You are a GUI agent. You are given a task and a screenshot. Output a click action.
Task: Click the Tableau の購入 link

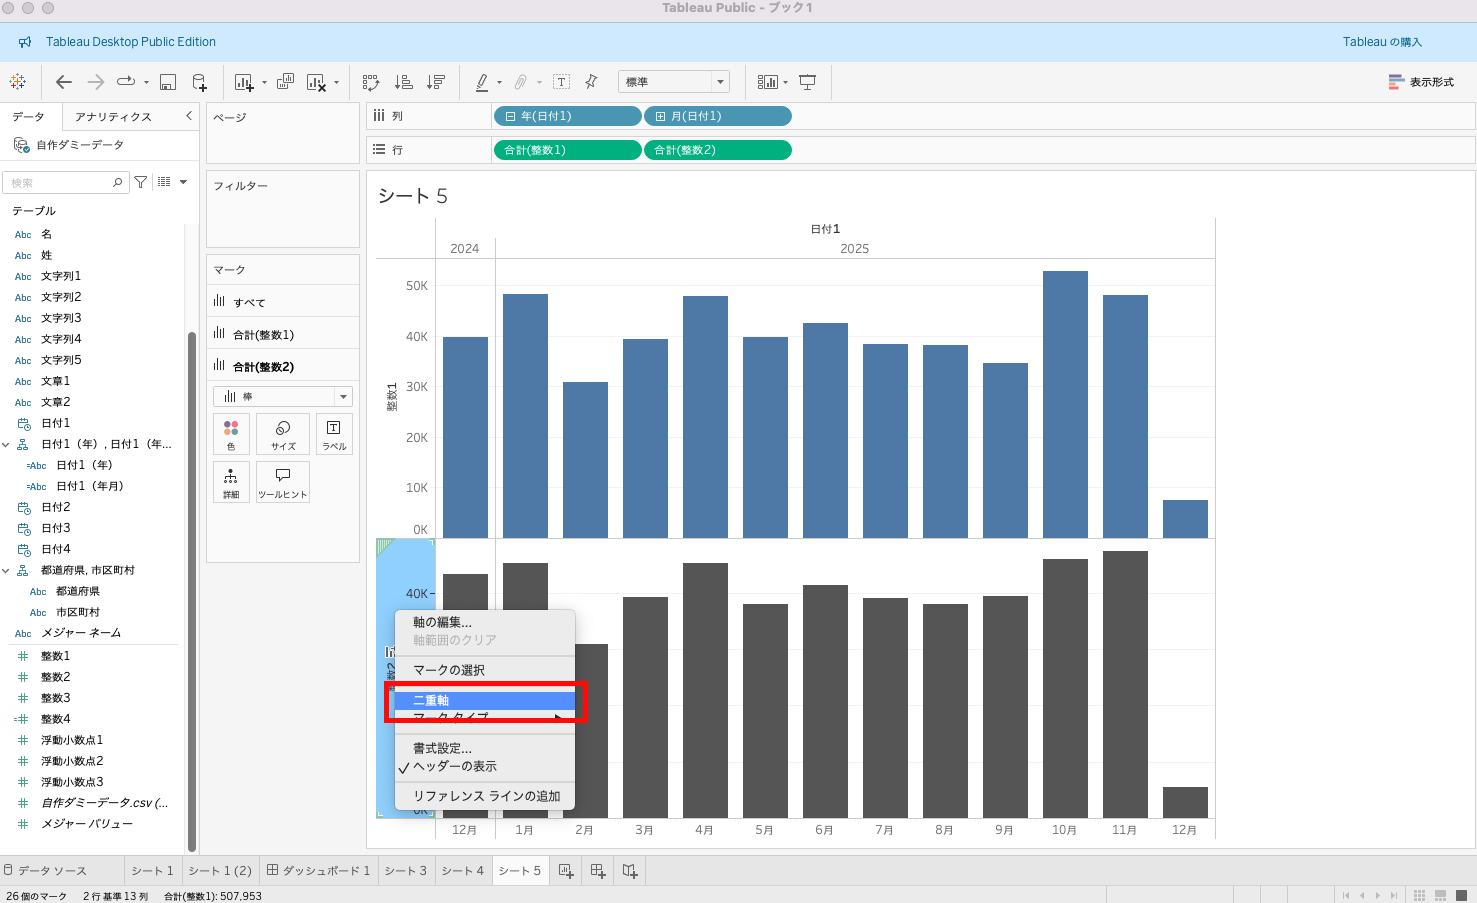(1382, 42)
